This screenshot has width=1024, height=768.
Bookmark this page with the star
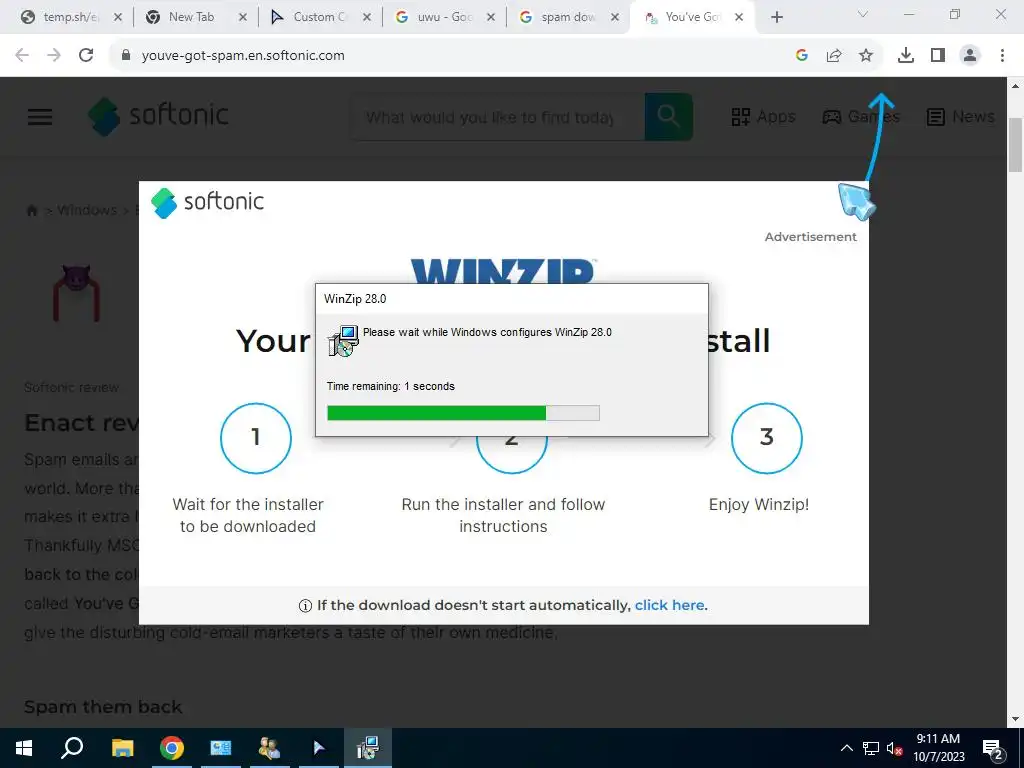(866, 56)
